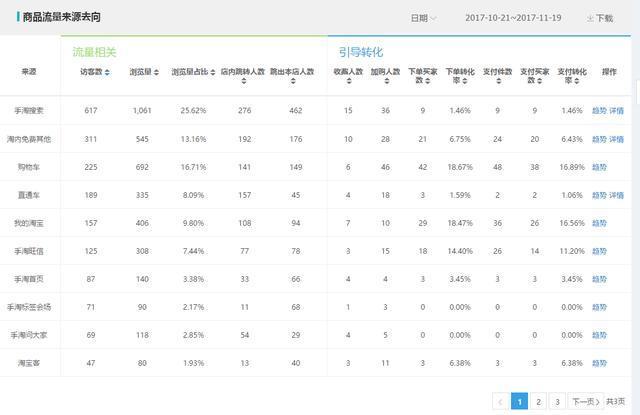This screenshot has height=415, width=640.
Task: Sort by 店内跳转人数 using its sort arrows
Action: point(244,81)
